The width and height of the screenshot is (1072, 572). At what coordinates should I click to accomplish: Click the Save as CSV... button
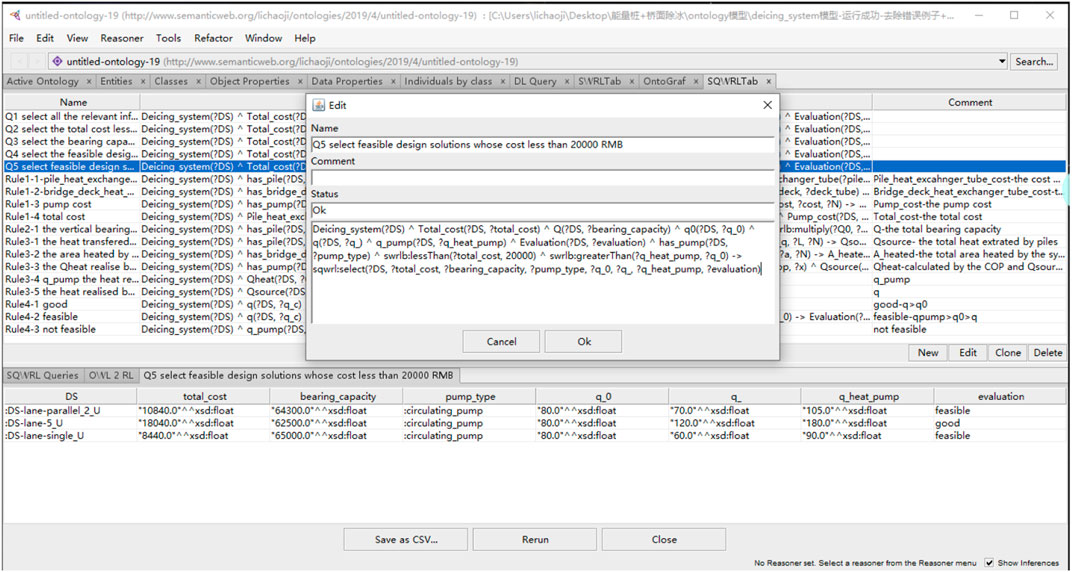click(406, 539)
